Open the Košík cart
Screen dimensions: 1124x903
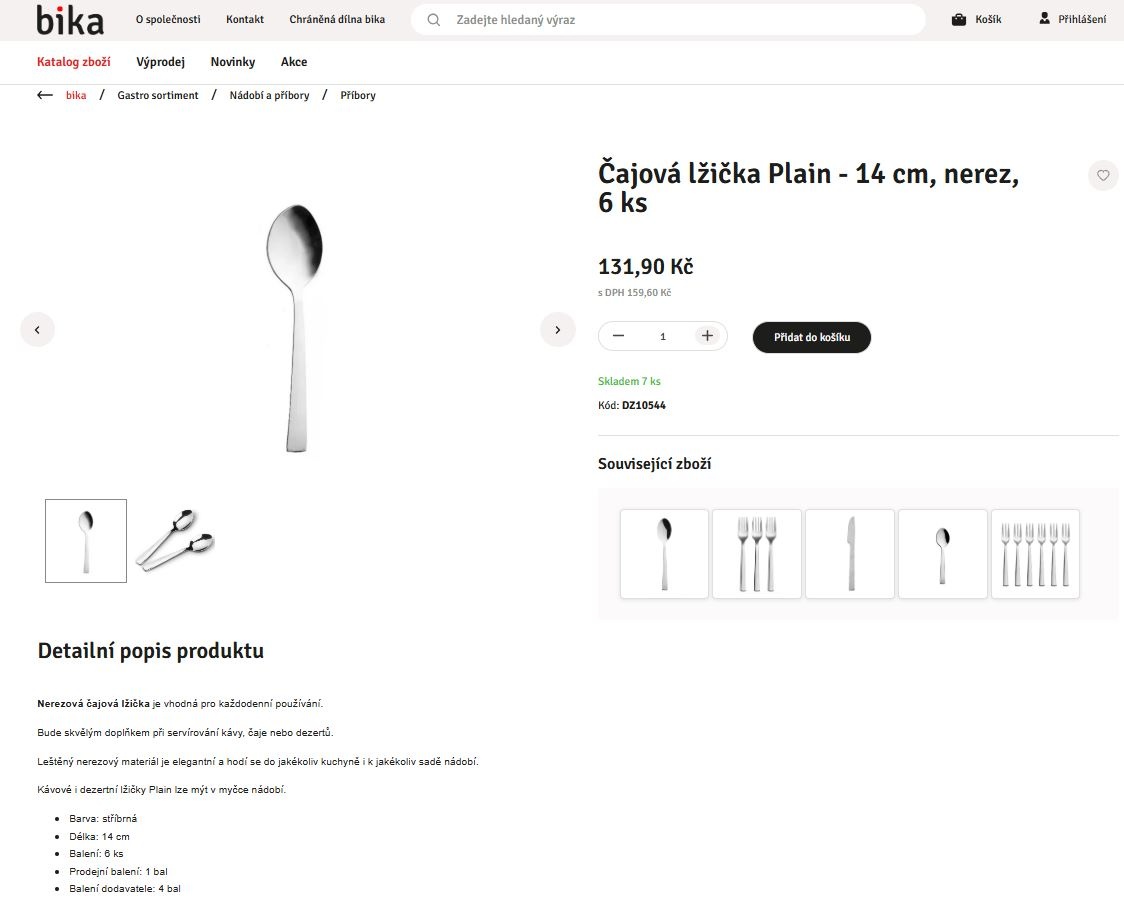coord(976,19)
